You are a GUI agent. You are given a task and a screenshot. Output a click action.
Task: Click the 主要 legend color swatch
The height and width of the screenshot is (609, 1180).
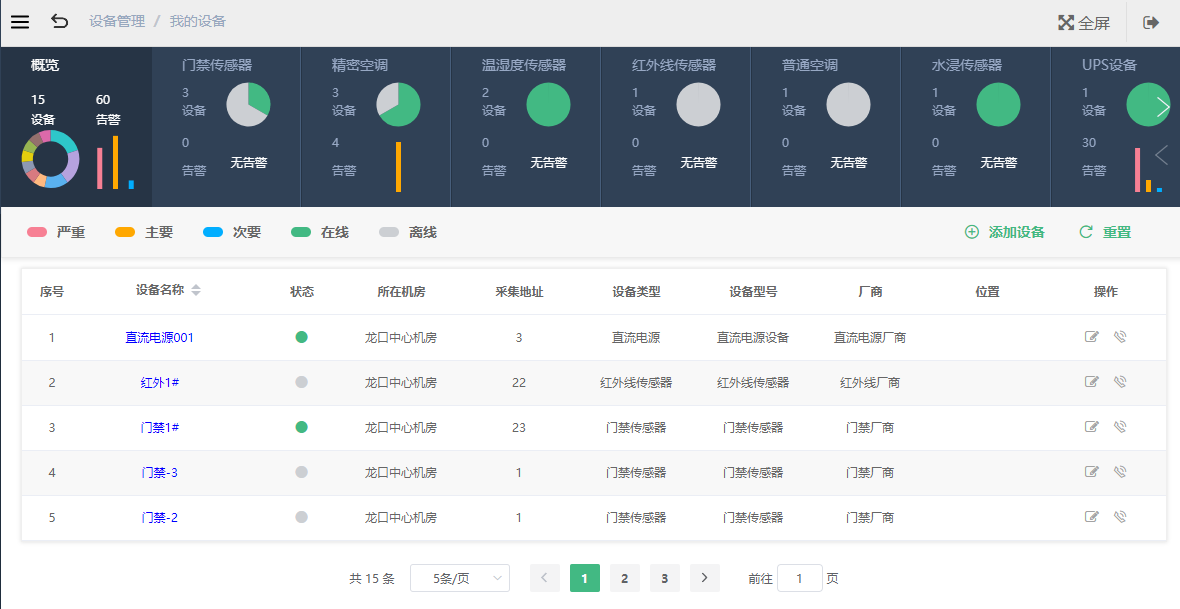(125, 233)
